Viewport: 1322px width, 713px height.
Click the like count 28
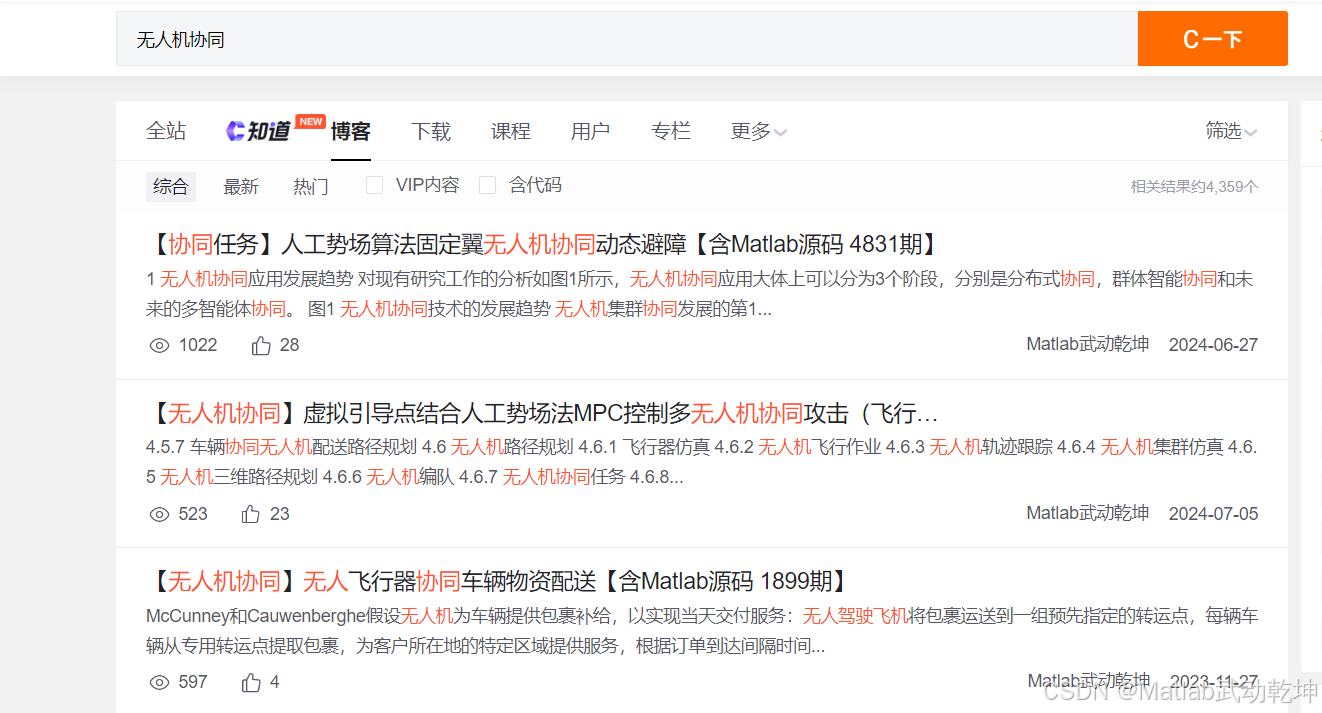click(x=290, y=345)
